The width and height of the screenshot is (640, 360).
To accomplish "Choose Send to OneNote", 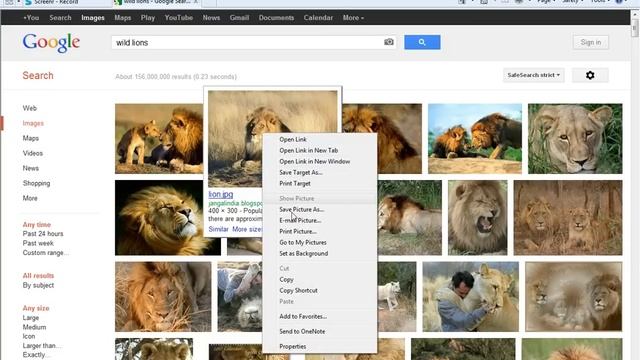I will tap(302, 331).
